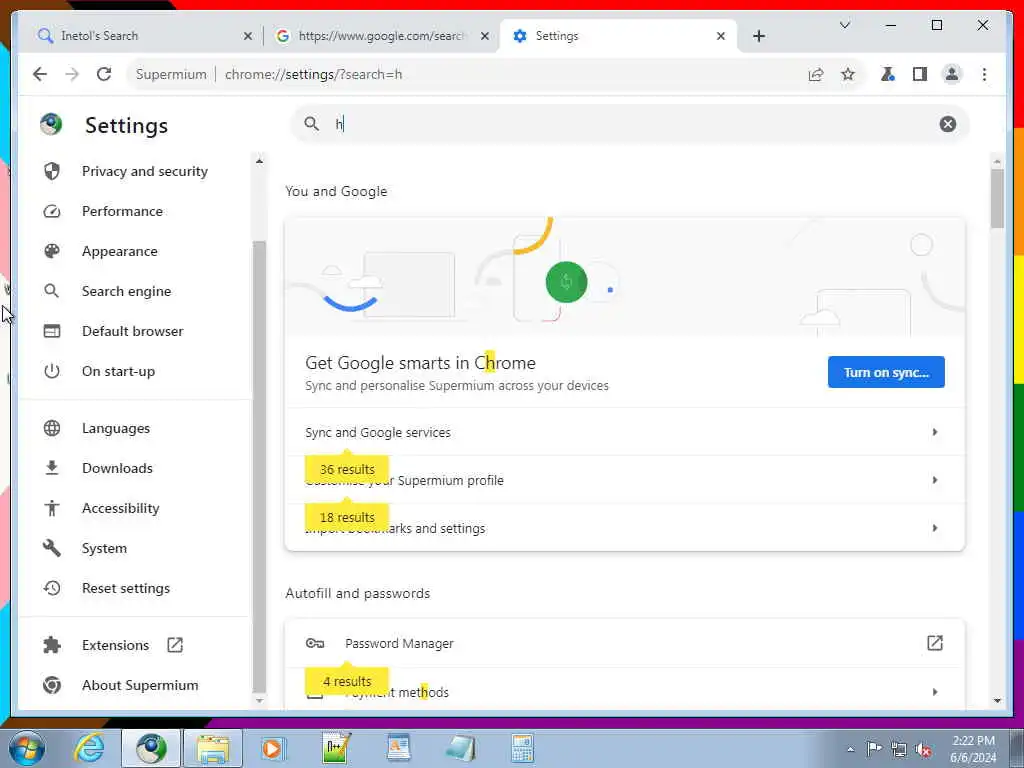Click the sidebar scroll down arrow

pyautogui.click(x=259, y=701)
